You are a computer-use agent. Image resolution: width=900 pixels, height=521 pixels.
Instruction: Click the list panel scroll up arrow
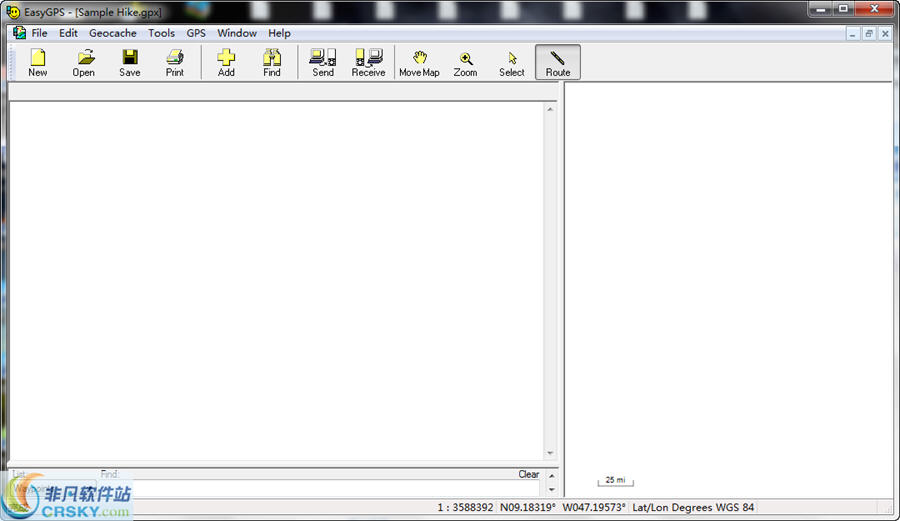click(550, 109)
